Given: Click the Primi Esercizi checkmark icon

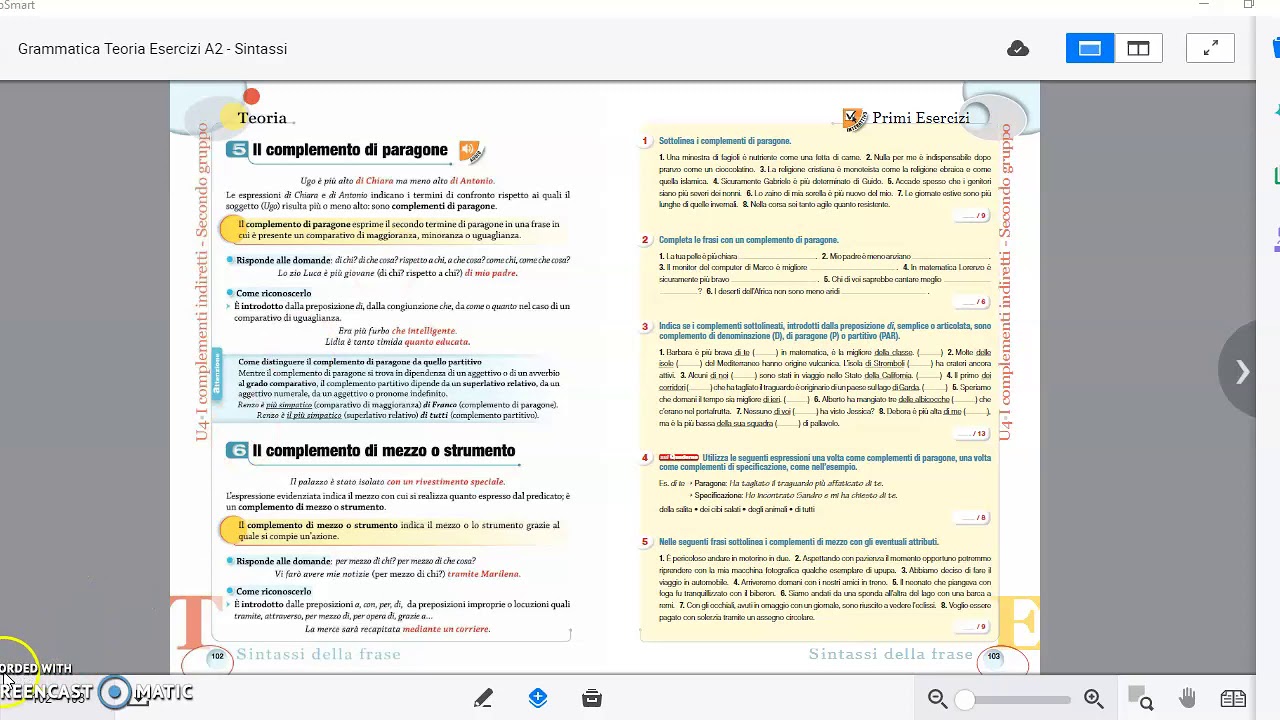Looking at the screenshot, I should [853, 119].
